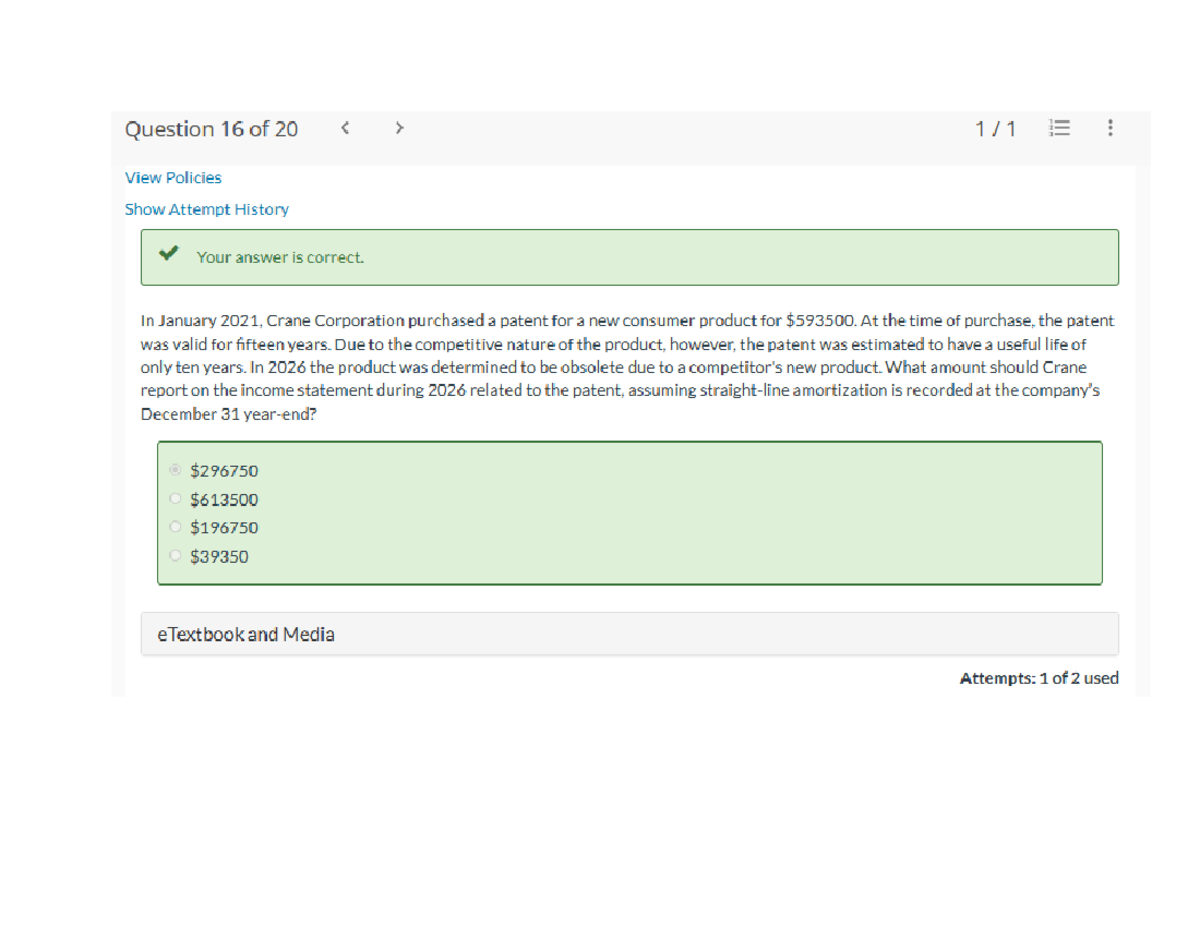Select the $296750 radio button
Viewport: 1200px width, 927px height.
[x=174, y=470]
